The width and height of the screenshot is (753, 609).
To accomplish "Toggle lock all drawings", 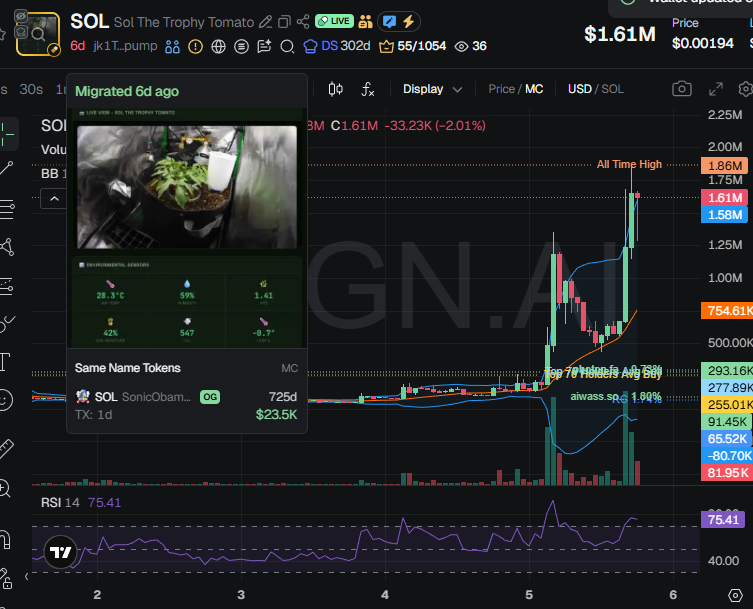I will 6,579.
